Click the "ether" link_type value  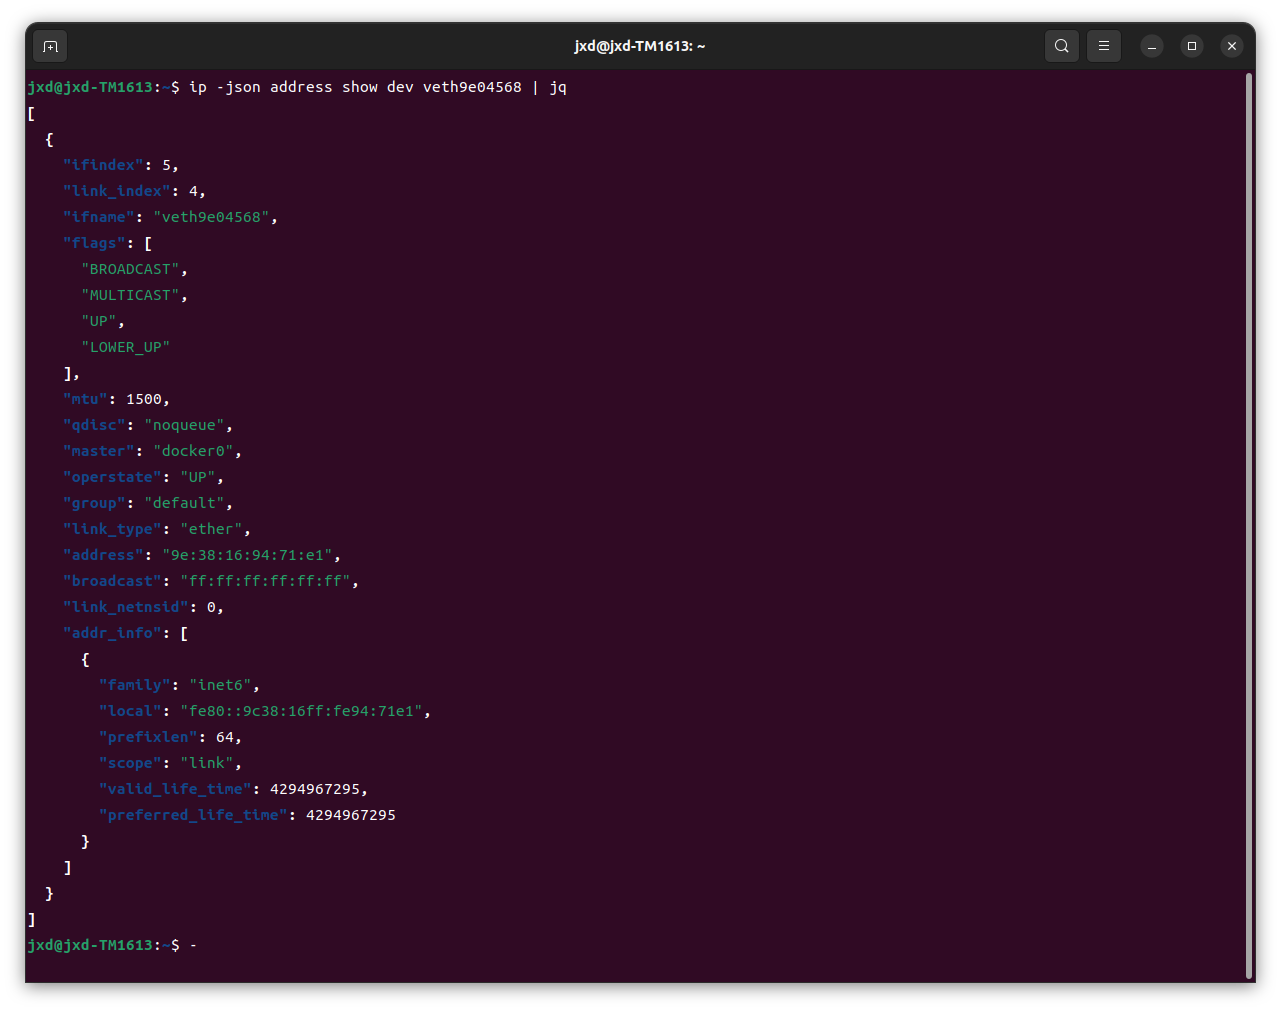point(211,529)
